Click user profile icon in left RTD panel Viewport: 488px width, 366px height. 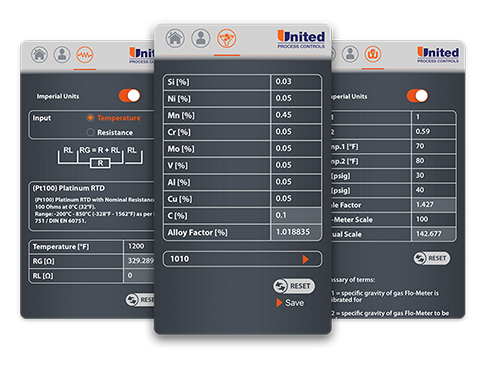click(x=62, y=55)
